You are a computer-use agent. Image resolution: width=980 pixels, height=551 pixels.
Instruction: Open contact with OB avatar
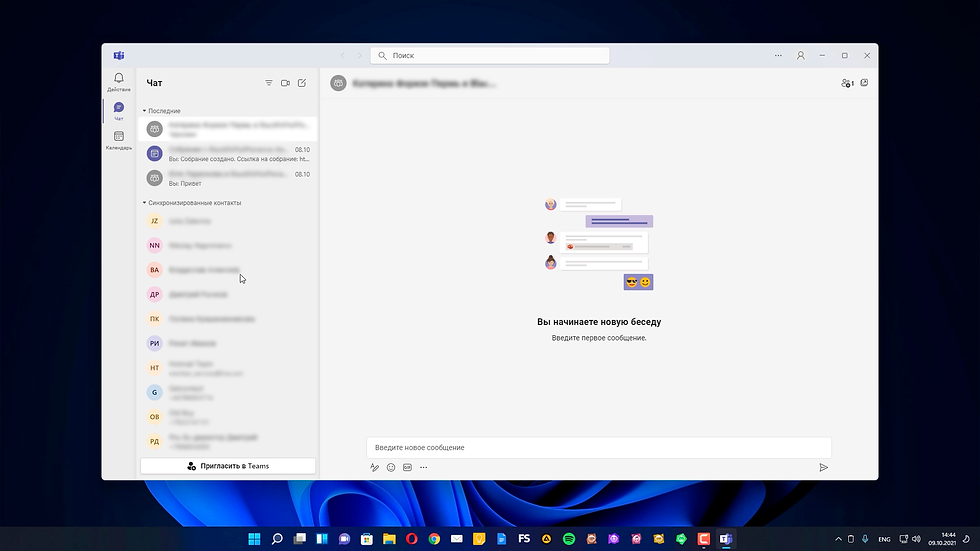tap(154, 417)
